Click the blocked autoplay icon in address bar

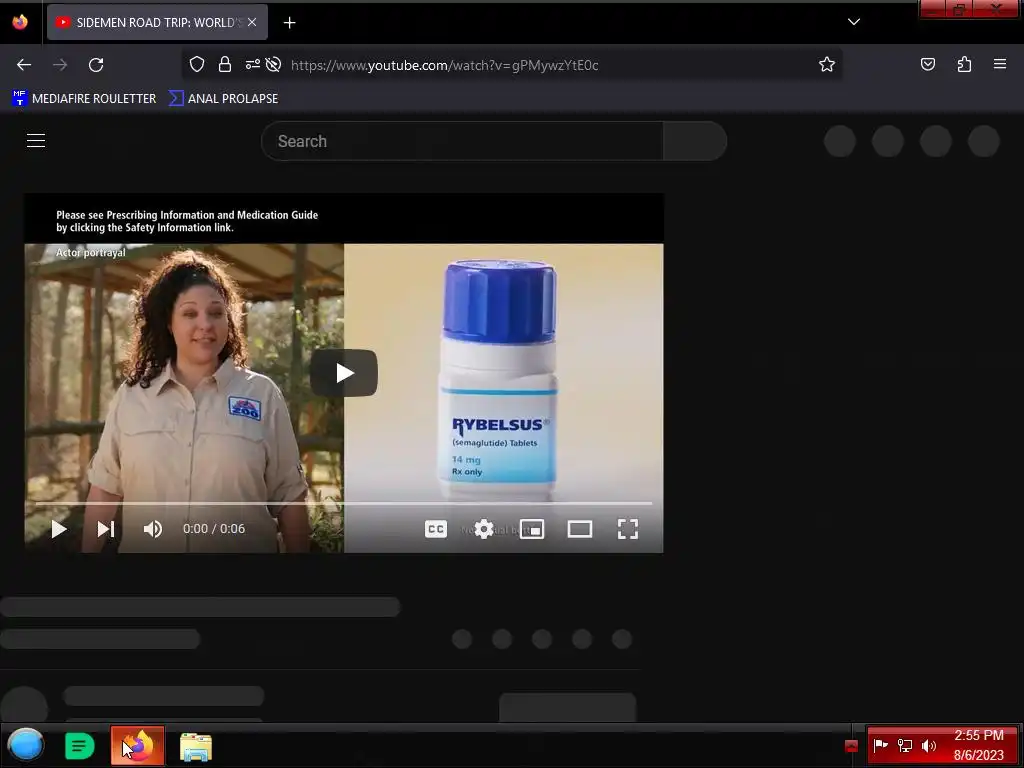[274, 64]
